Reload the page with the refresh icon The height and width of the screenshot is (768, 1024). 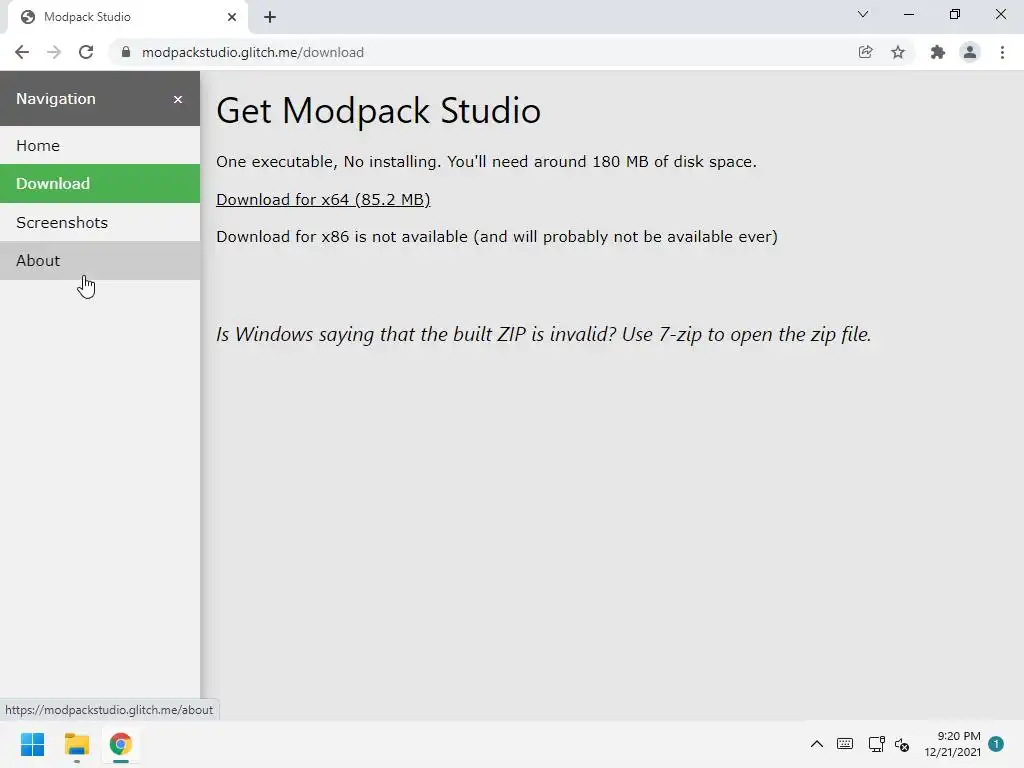(86, 52)
